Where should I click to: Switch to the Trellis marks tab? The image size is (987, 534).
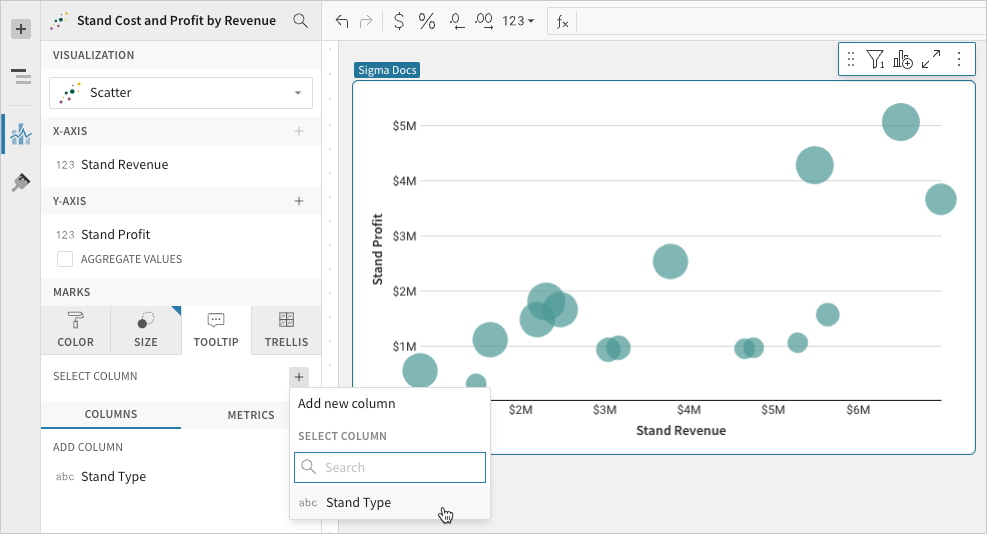286,330
